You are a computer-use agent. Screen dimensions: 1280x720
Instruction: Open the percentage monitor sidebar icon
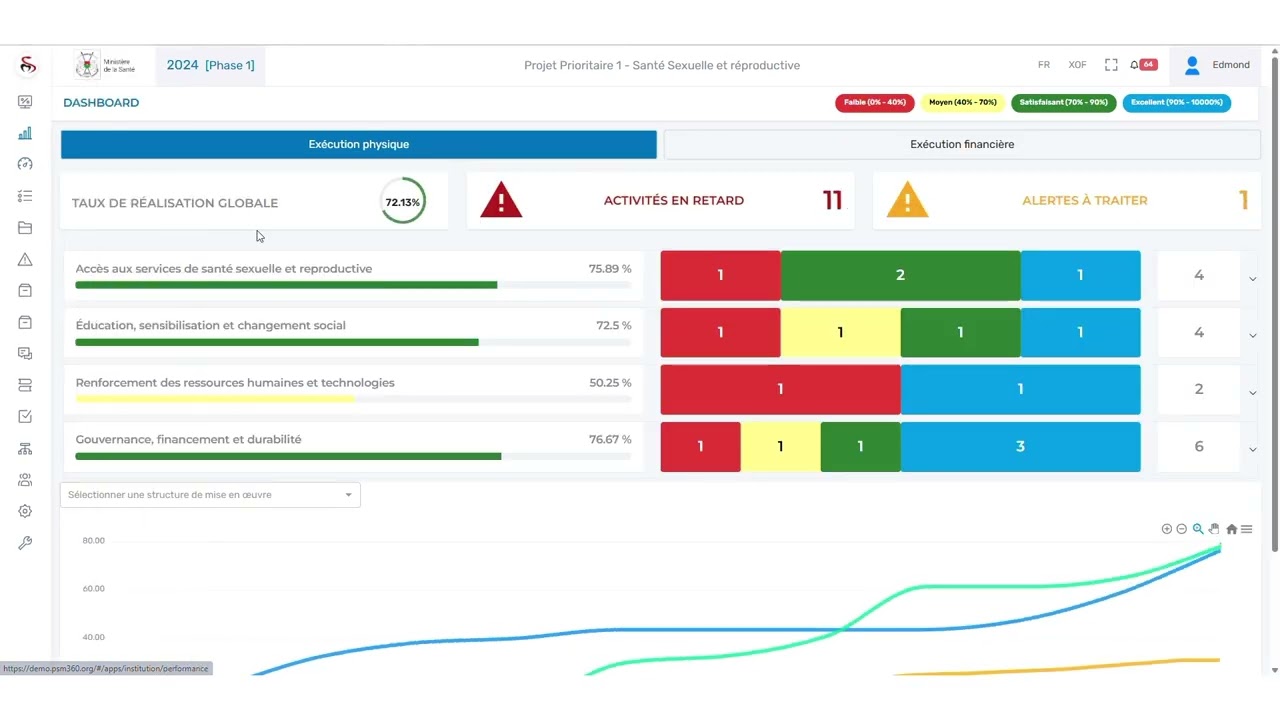point(25,102)
